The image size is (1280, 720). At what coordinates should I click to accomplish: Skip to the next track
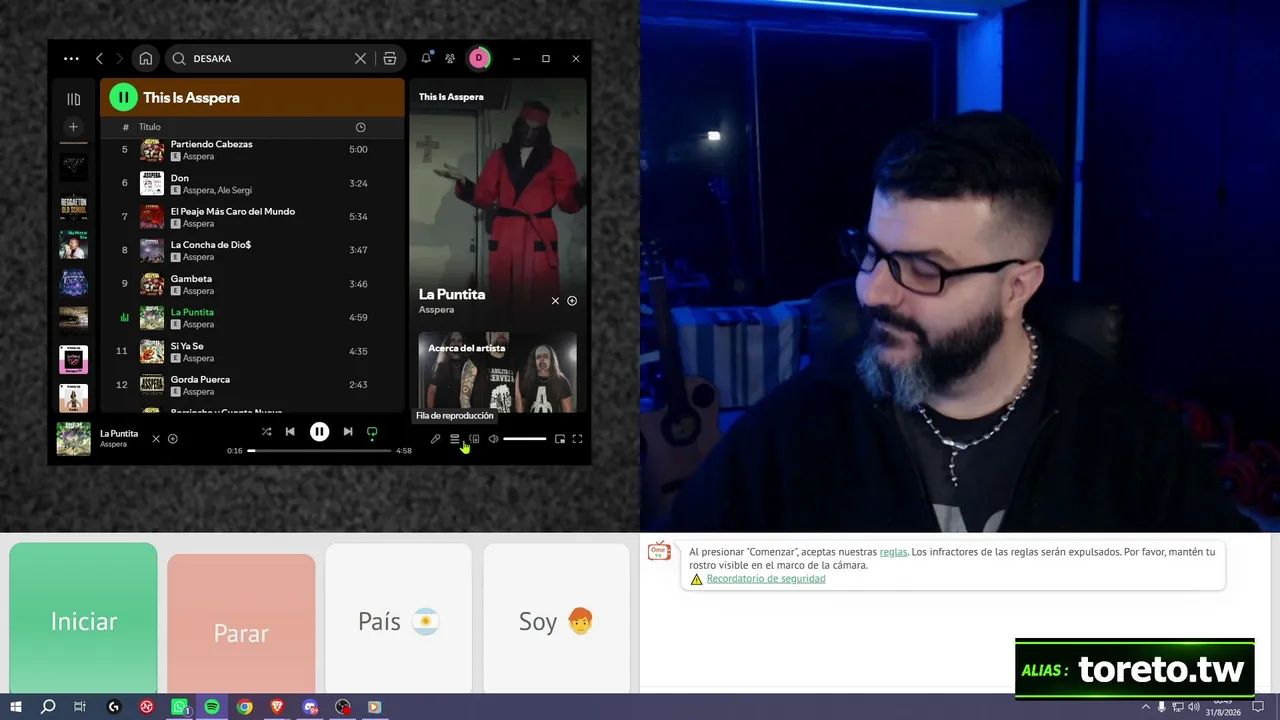pyautogui.click(x=348, y=432)
